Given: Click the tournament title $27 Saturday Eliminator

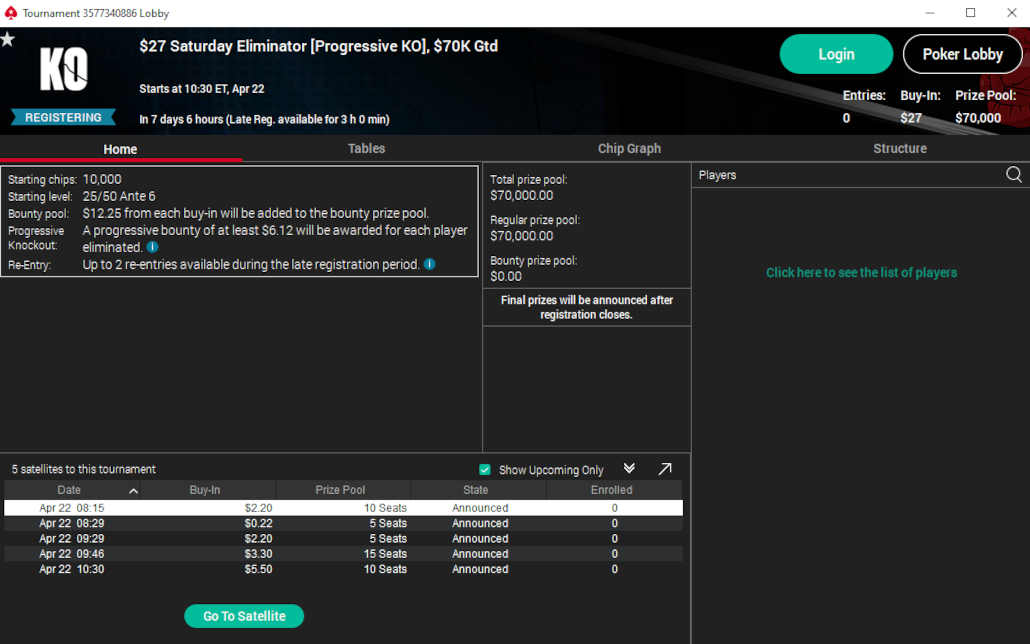Looking at the screenshot, I should (319, 46).
